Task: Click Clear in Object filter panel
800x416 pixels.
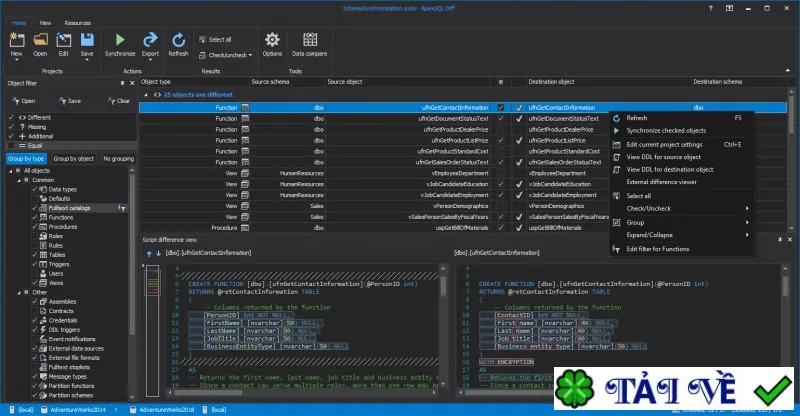Action: tap(119, 101)
